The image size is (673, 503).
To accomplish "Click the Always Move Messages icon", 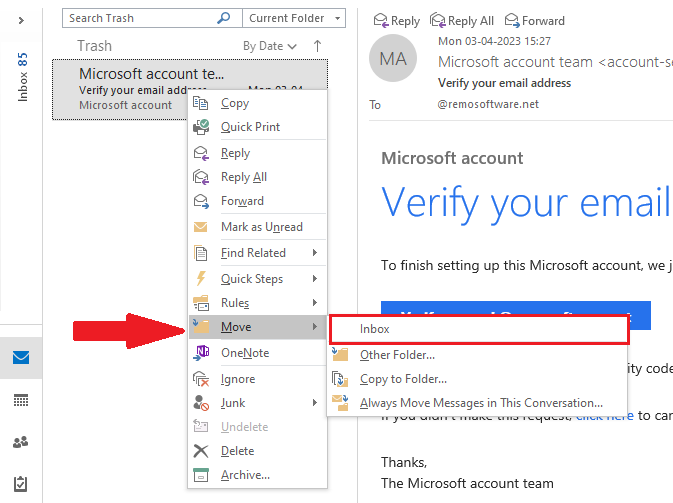I will point(340,403).
